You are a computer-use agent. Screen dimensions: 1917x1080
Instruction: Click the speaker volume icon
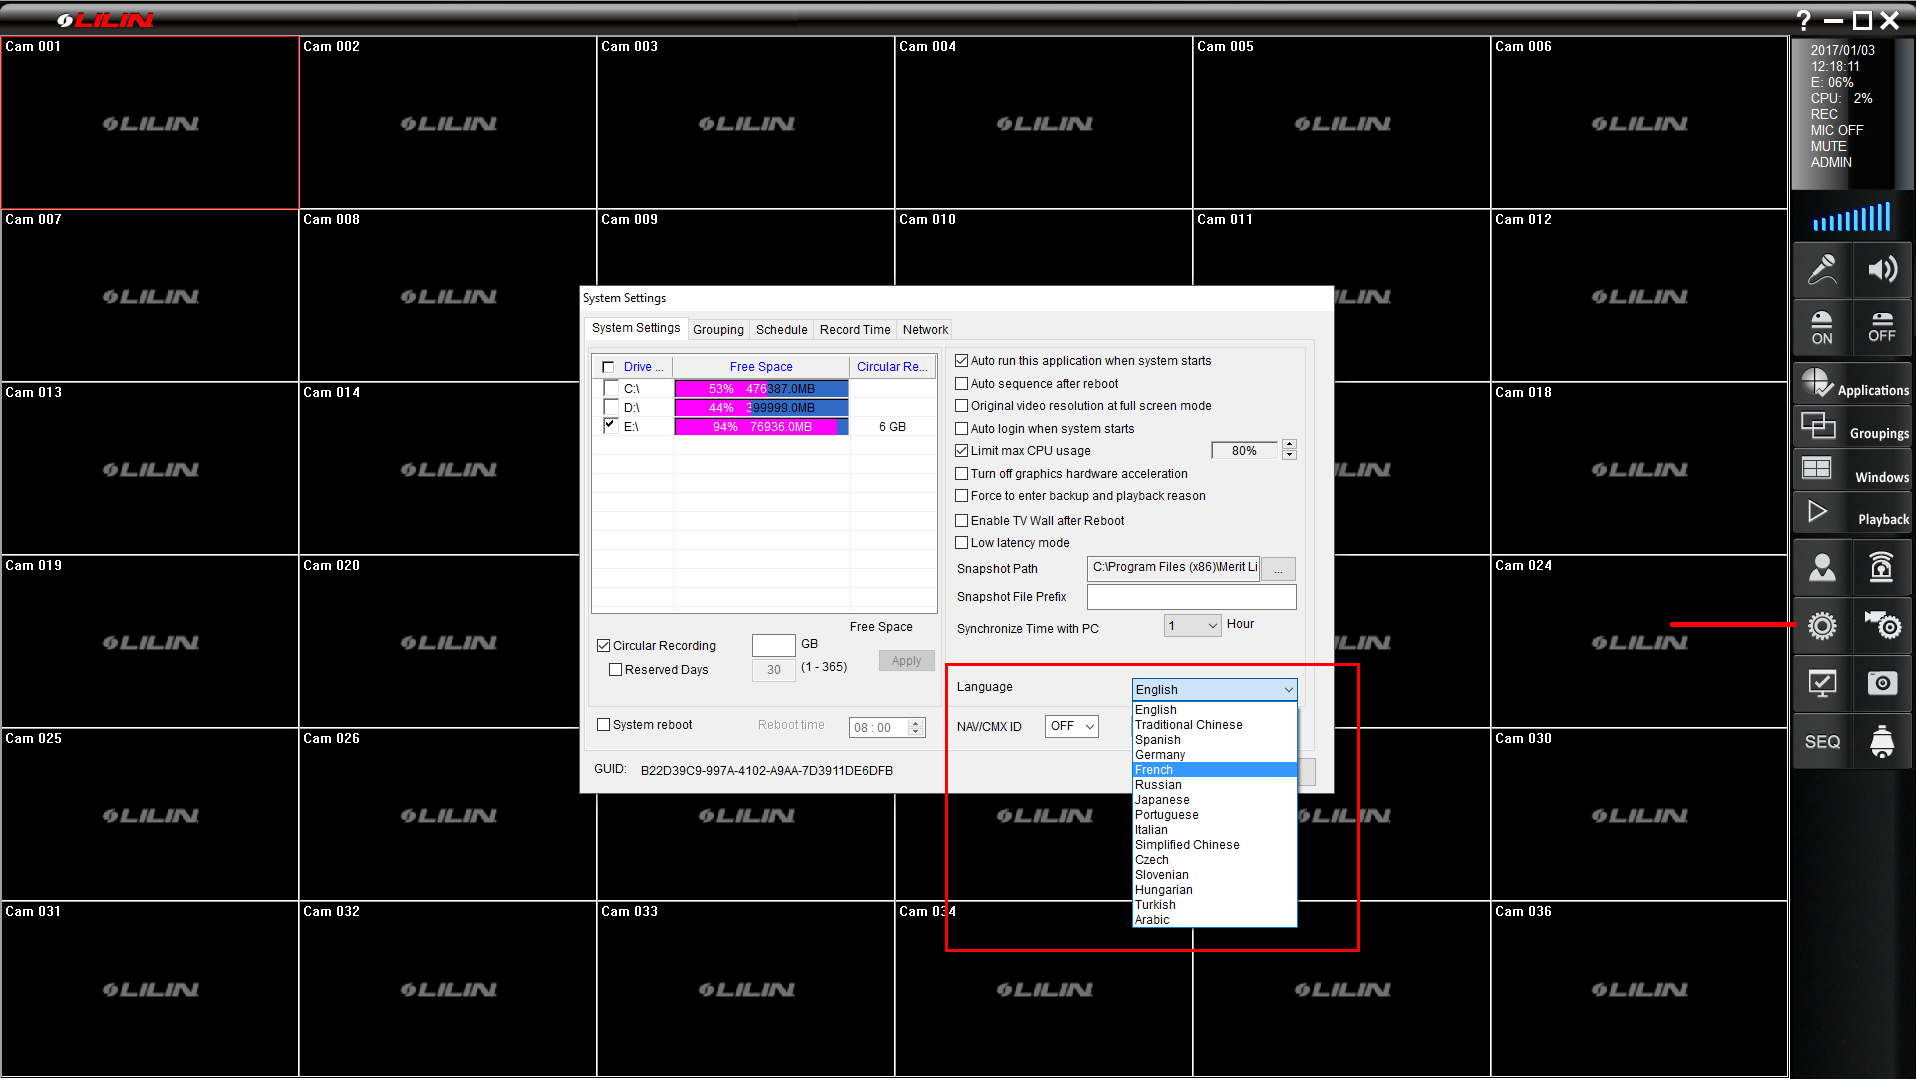point(1882,270)
